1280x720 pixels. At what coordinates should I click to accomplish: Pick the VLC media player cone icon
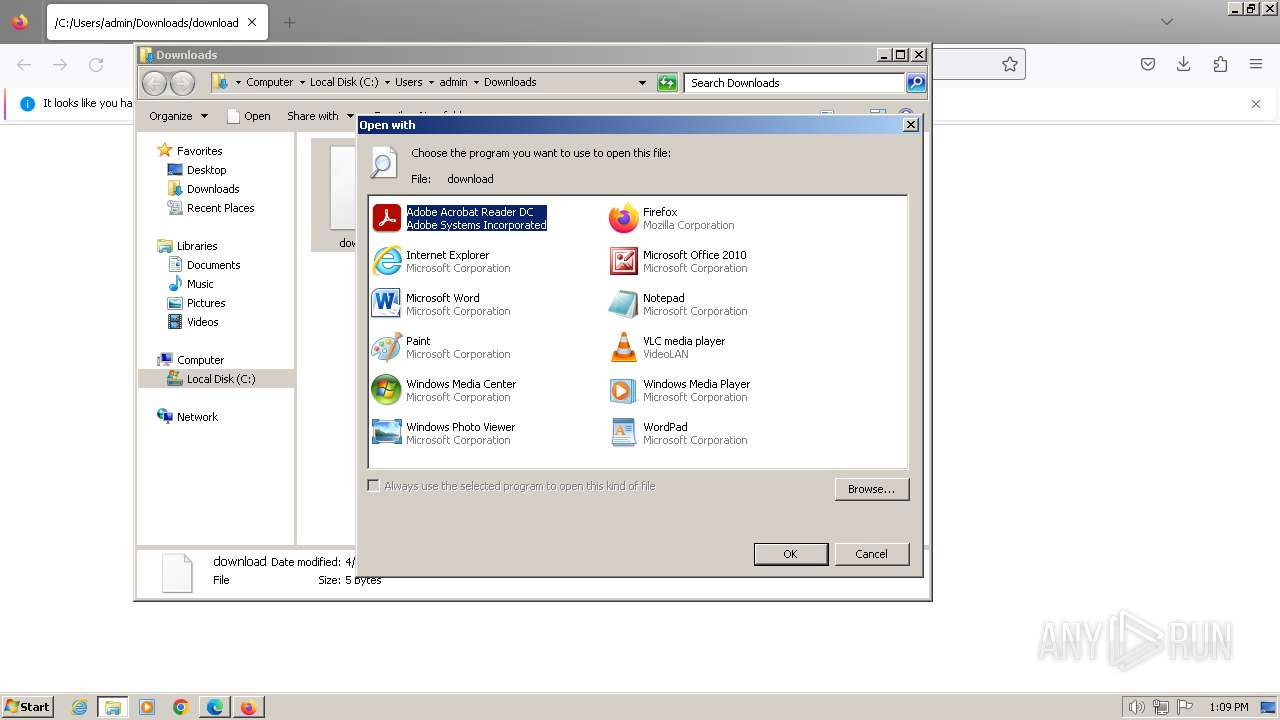coord(623,347)
